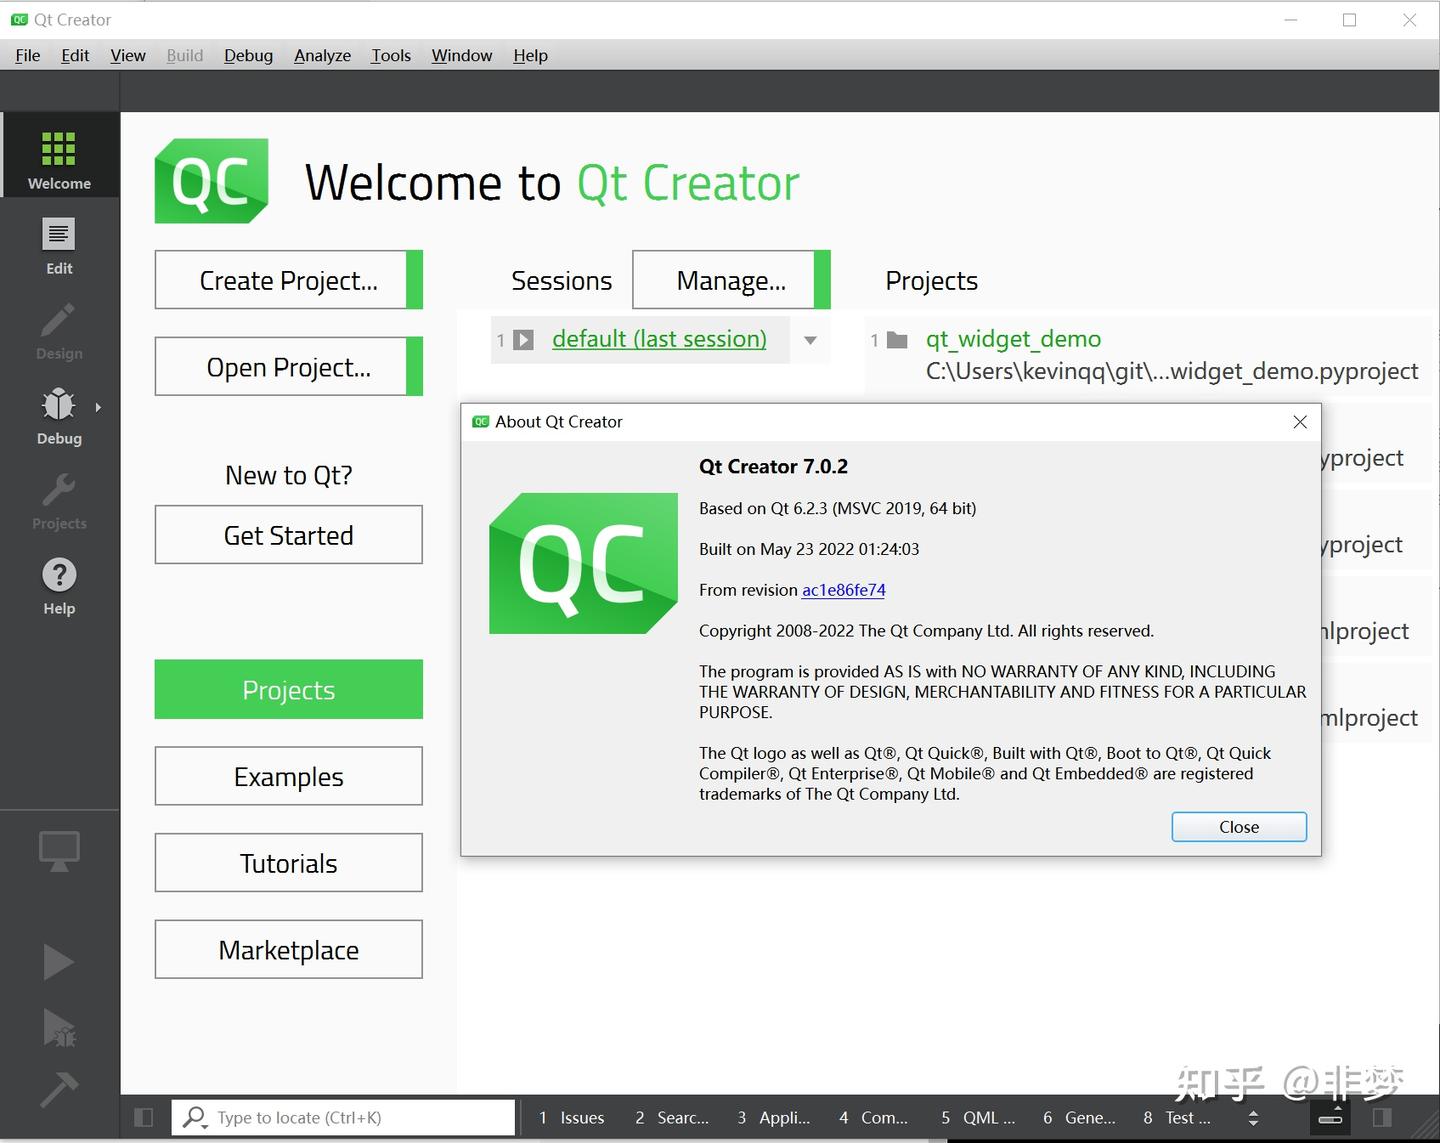1440x1143 pixels.
Task: Close the About Qt Creator dialog
Action: pyautogui.click(x=1238, y=827)
